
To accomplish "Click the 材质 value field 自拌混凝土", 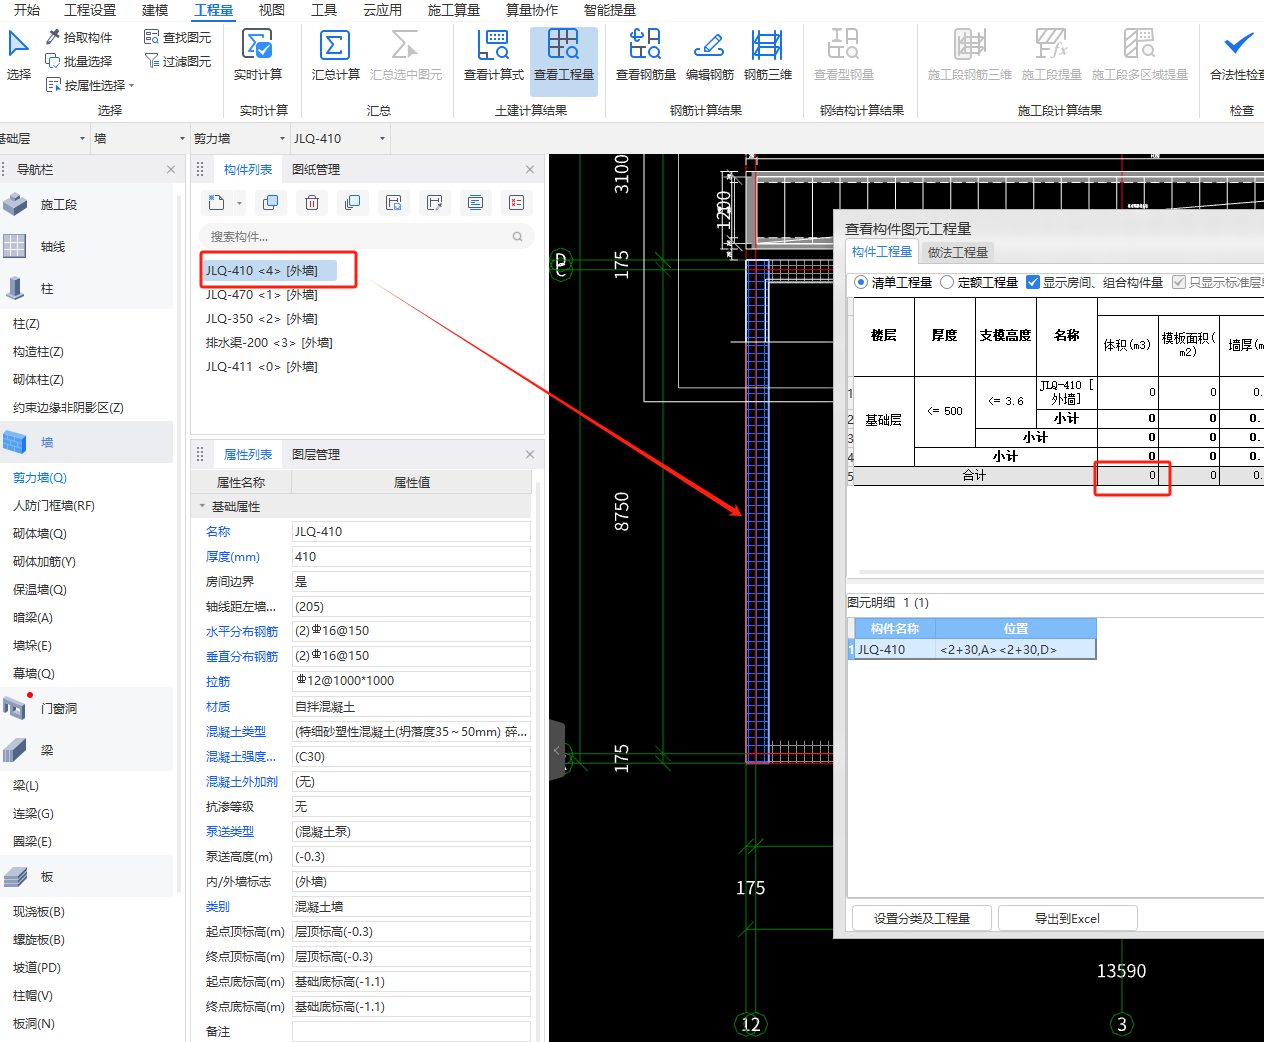I will 411,707.
